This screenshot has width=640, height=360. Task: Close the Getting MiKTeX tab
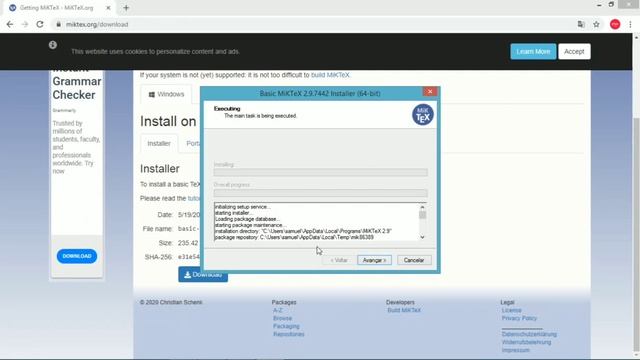point(108,8)
